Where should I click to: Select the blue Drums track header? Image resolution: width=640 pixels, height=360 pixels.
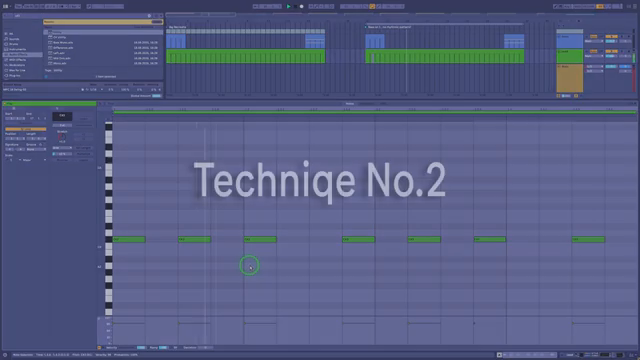[x=570, y=42]
